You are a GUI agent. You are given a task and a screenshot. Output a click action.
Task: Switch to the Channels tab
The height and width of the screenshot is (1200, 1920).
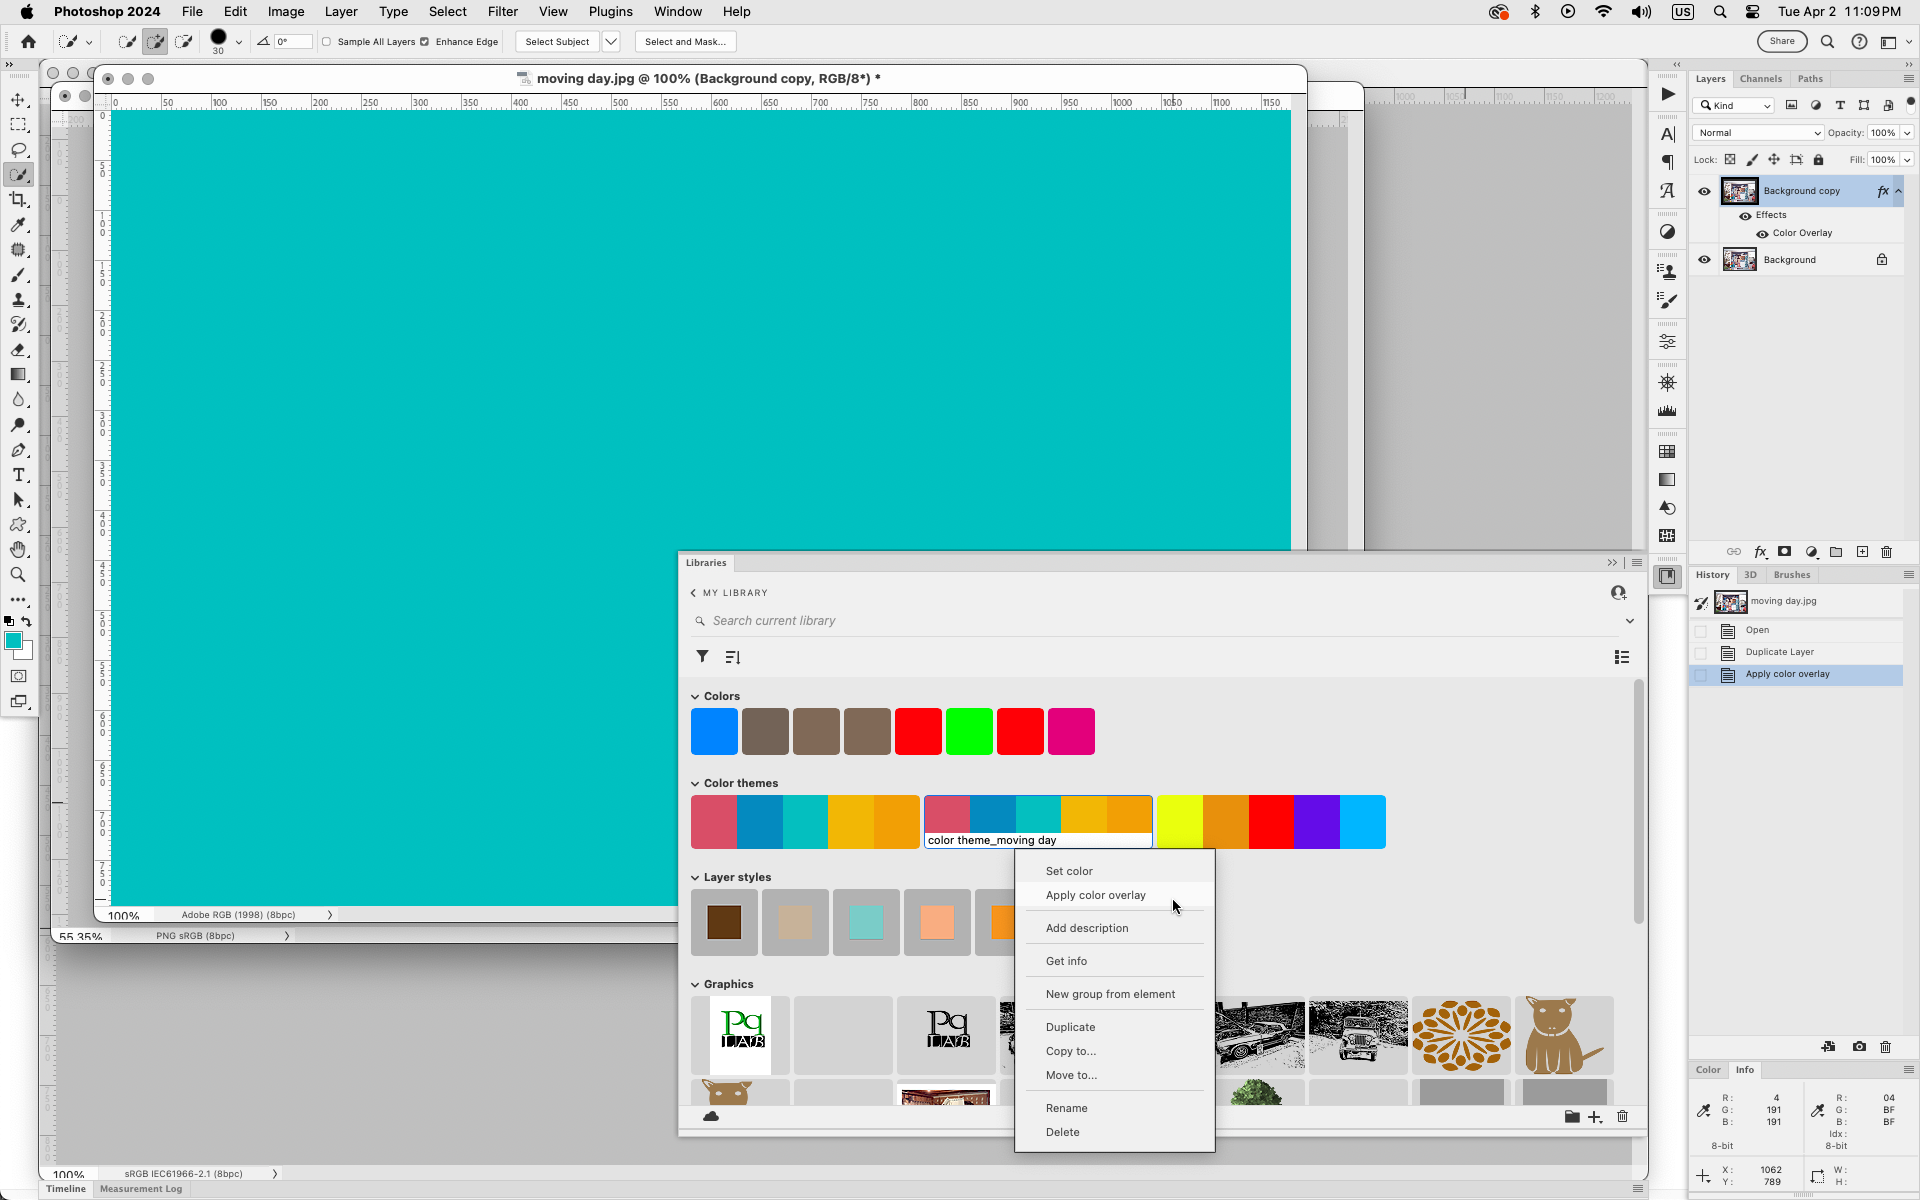pos(1761,78)
